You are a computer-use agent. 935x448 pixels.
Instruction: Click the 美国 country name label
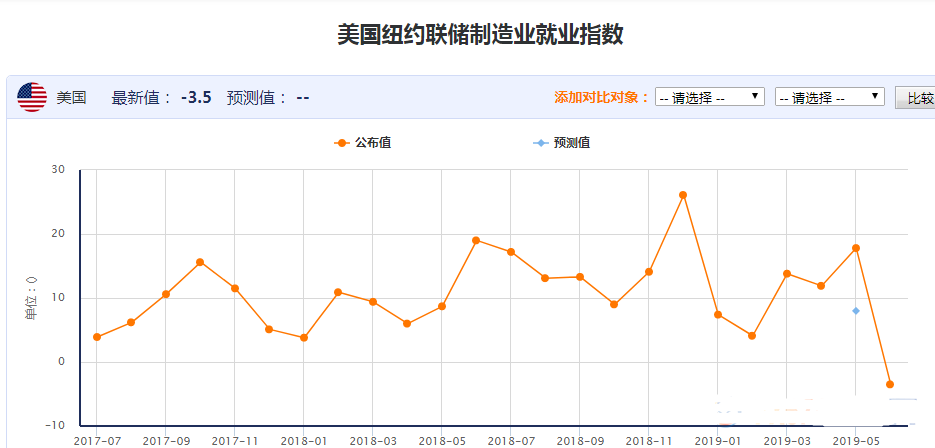click(x=71, y=98)
